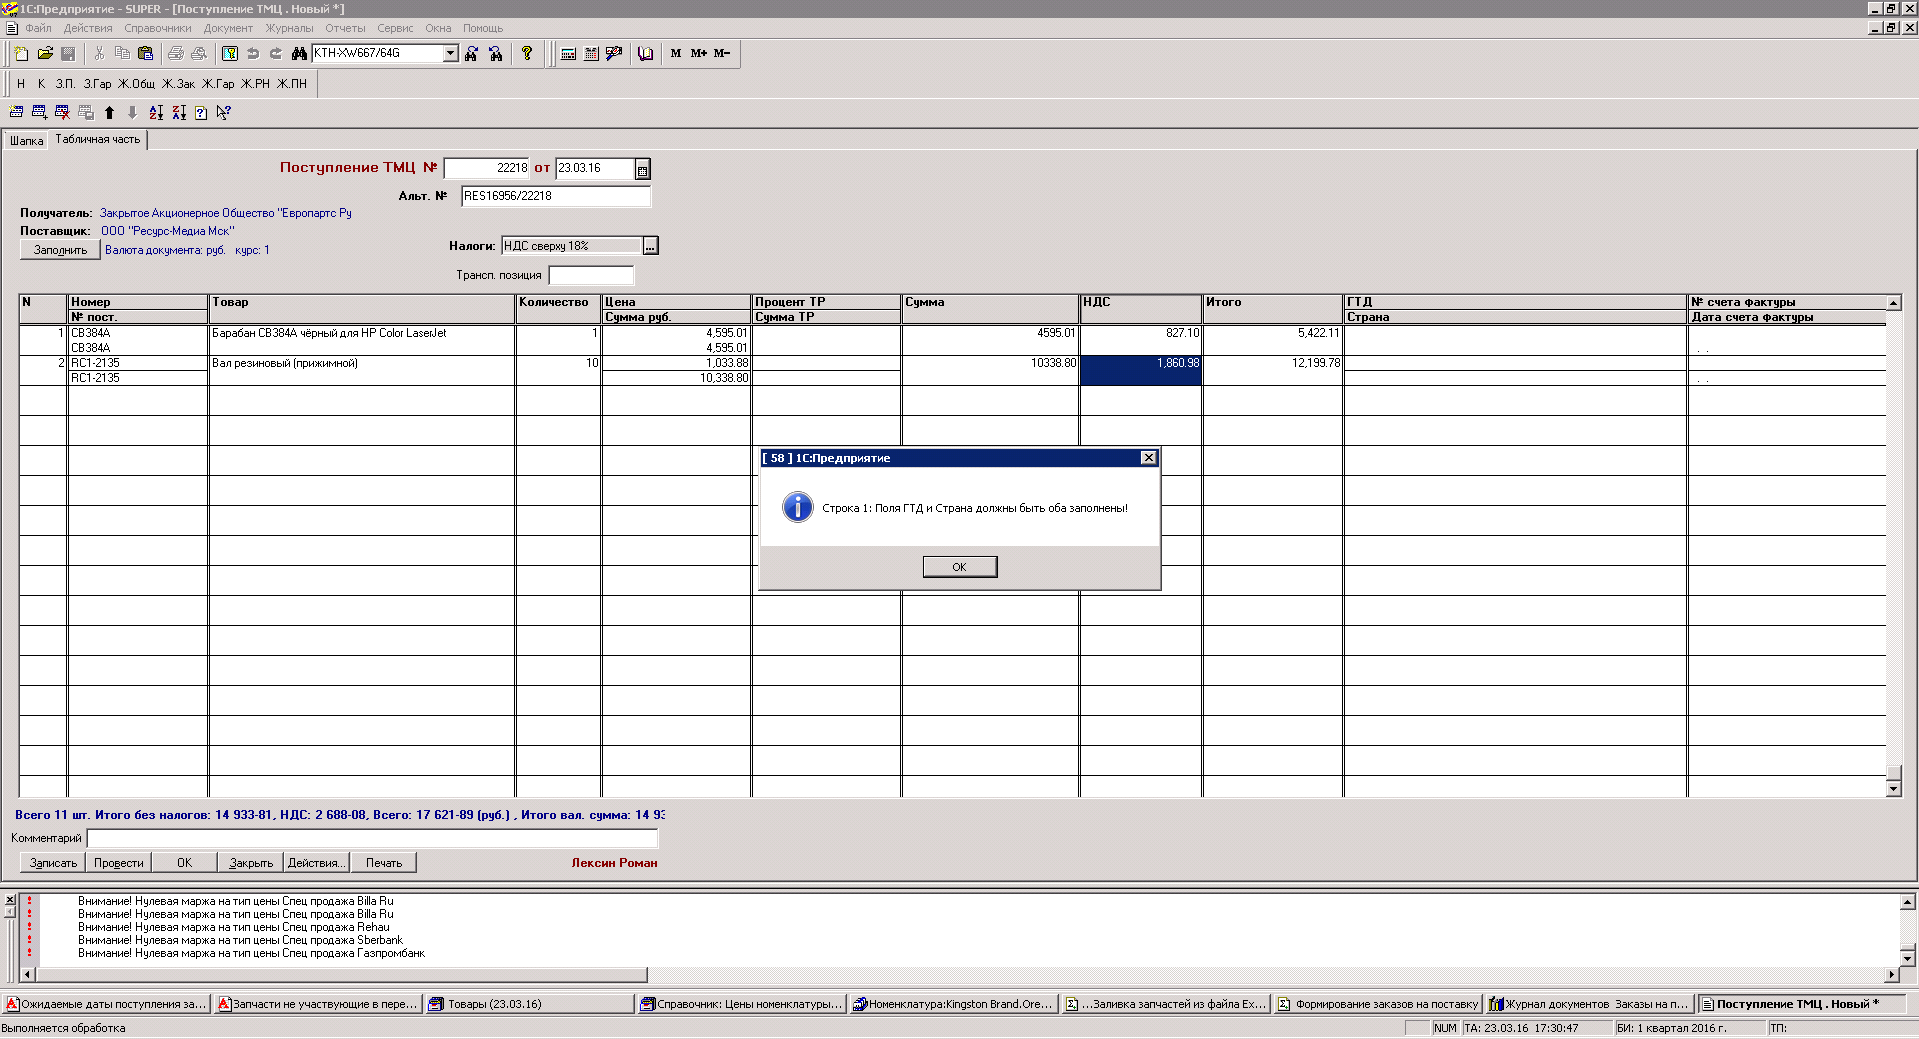Sort rows ascending with A-Z icon

(156, 113)
